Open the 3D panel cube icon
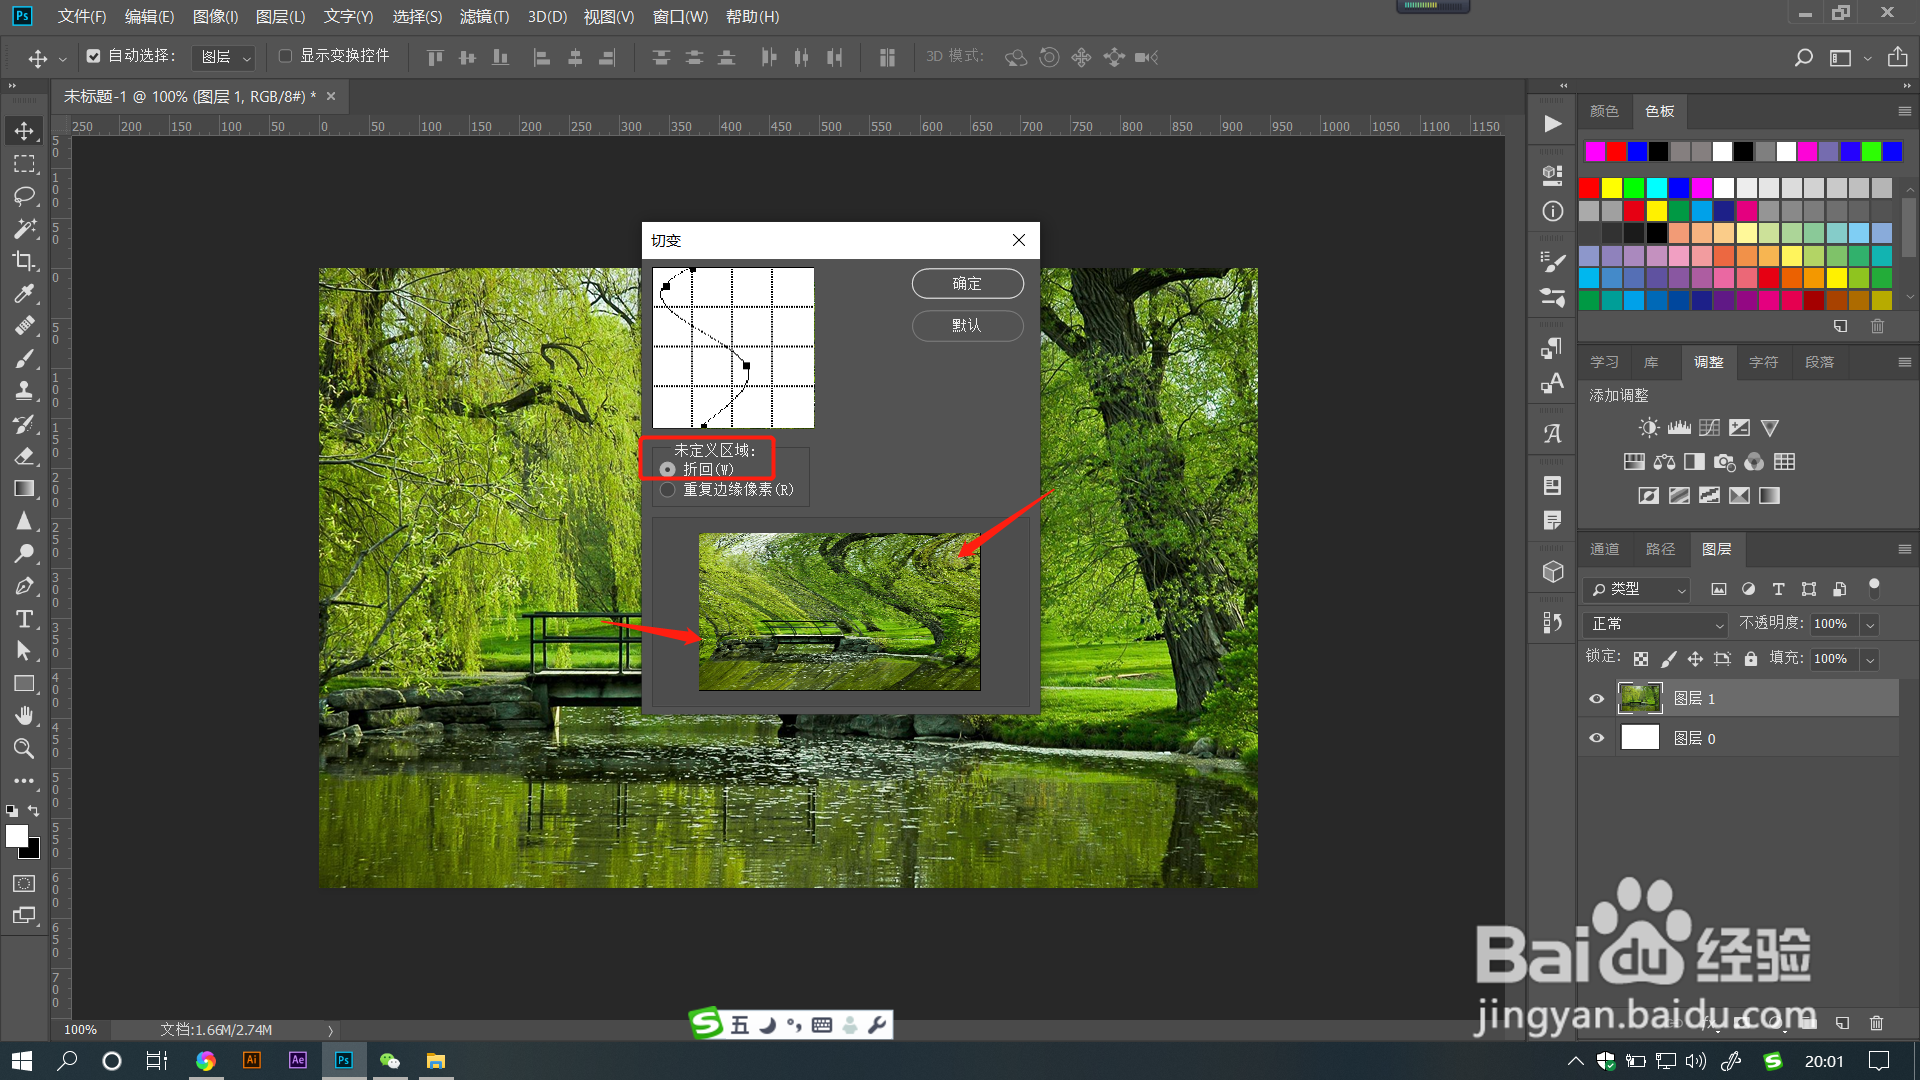The image size is (1920, 1080). [1552, 572]
